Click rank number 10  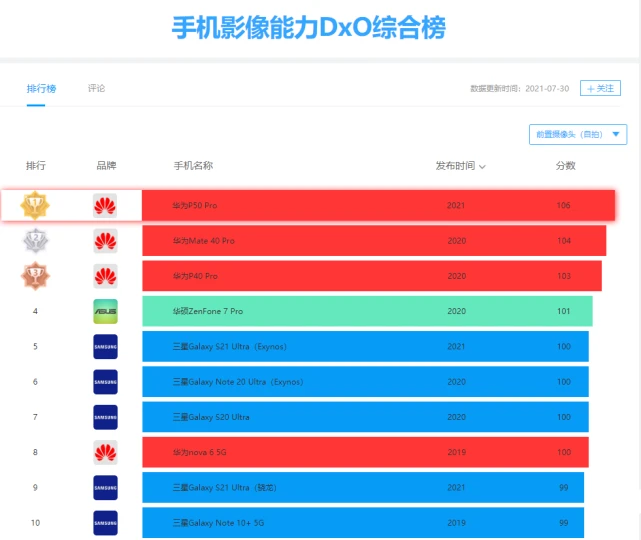coord(36,523)
